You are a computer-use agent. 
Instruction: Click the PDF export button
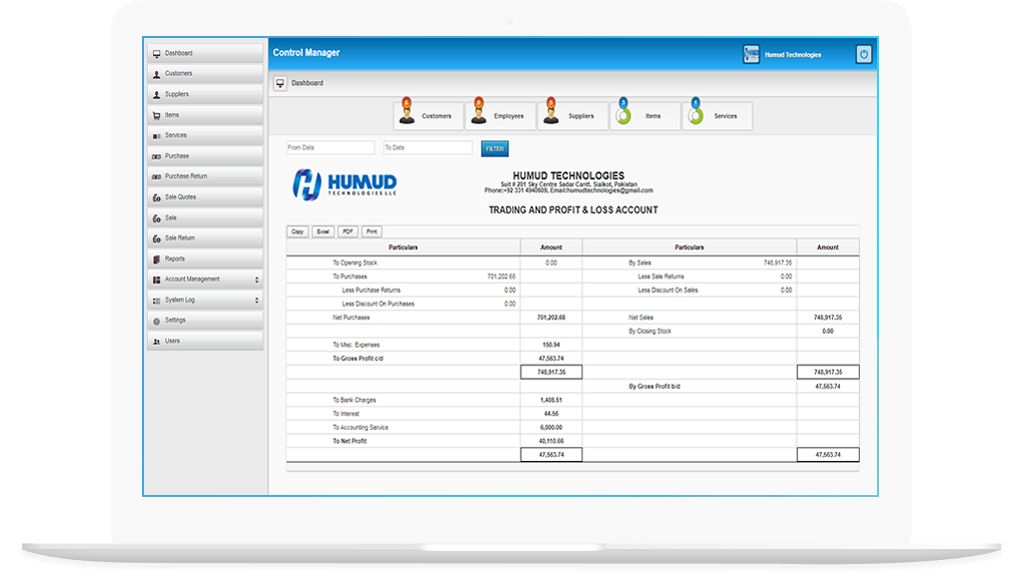coord(347,231)
